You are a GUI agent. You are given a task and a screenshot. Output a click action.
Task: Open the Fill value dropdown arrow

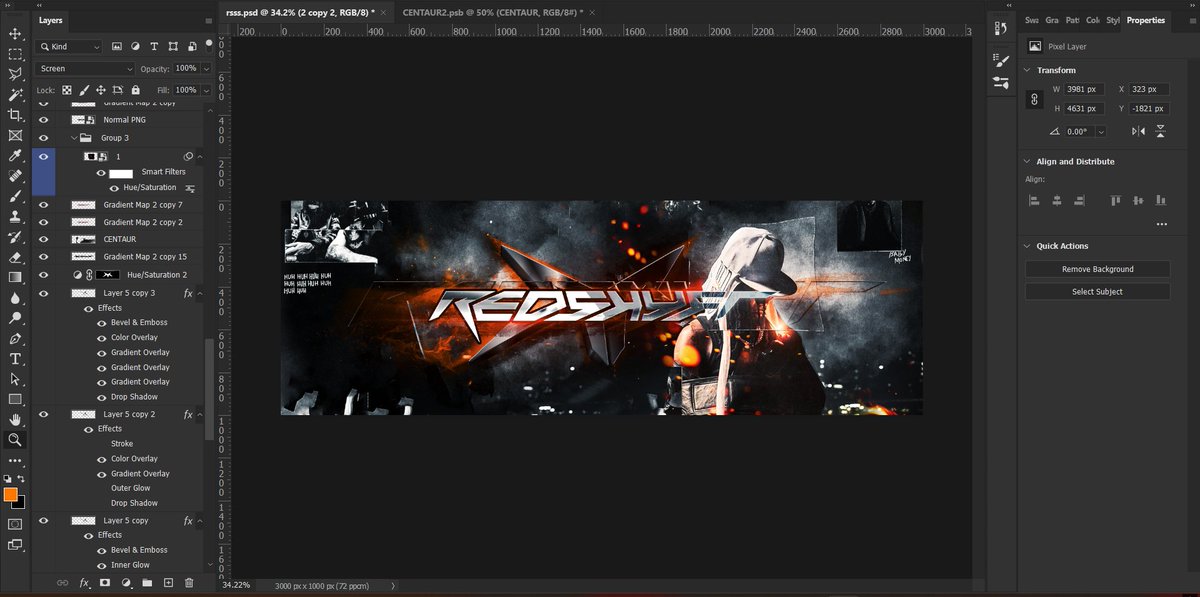click(x=206, y=90)
